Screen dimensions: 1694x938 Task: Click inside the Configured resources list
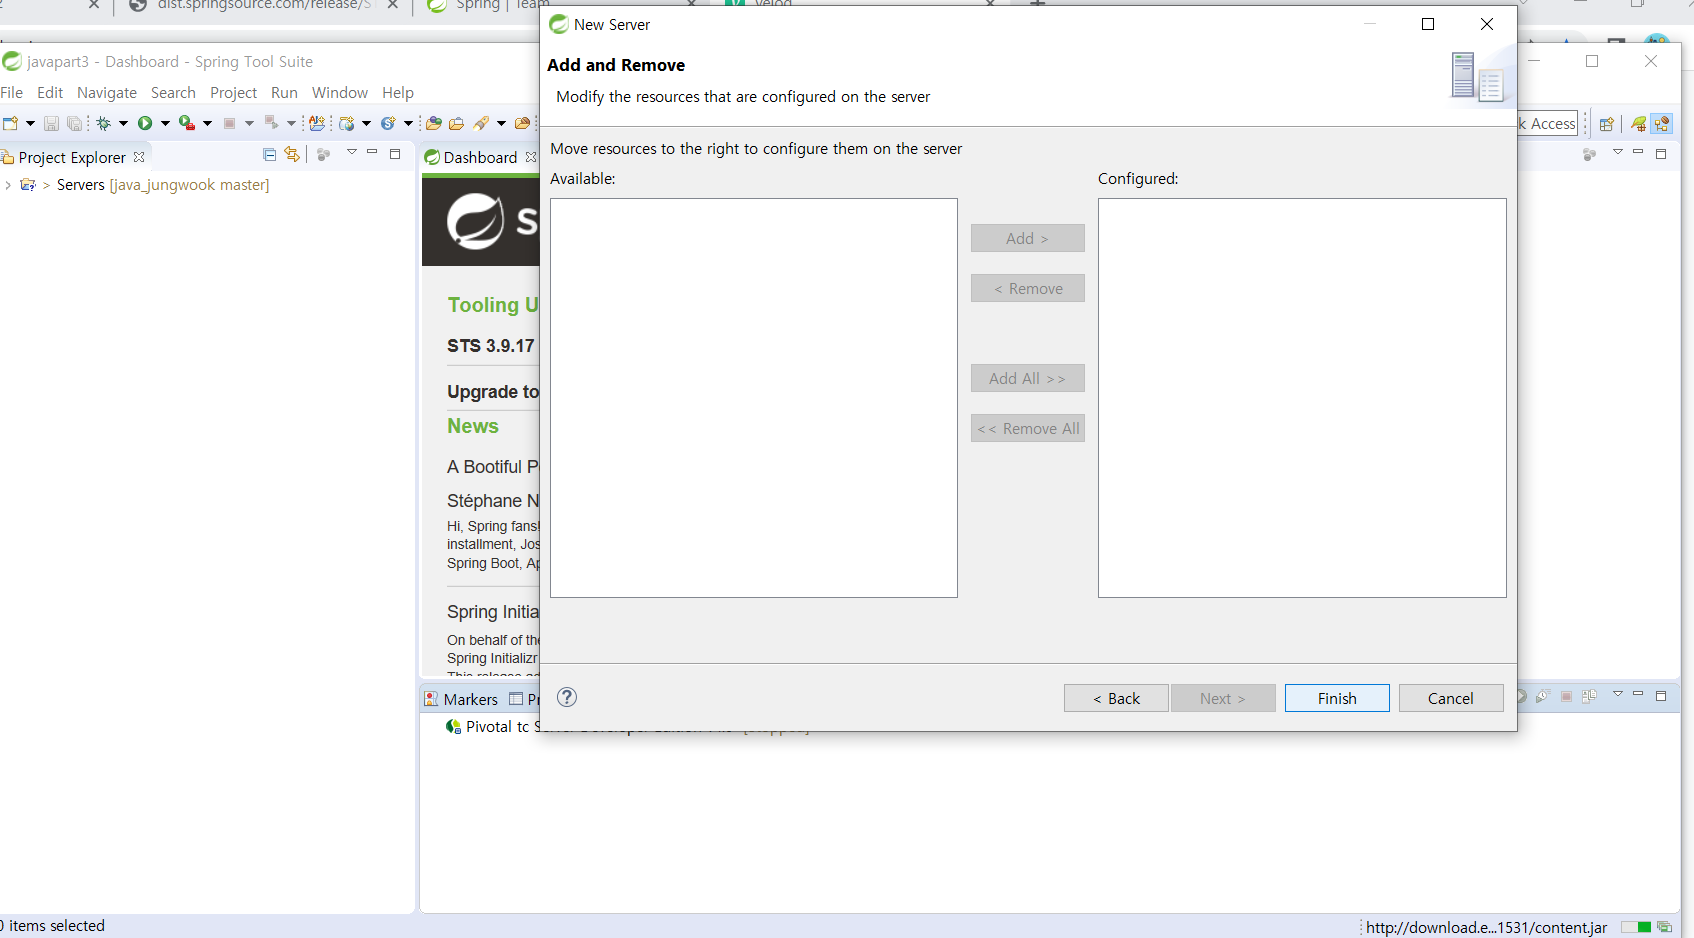1302,398
